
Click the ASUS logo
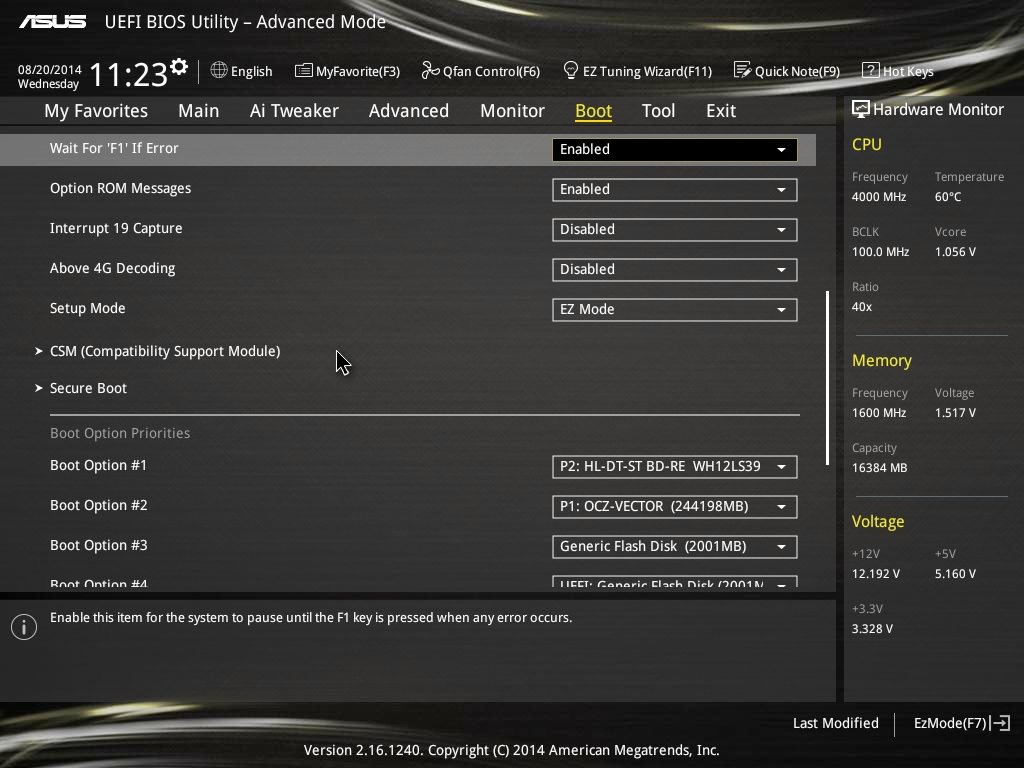tap(52, 22)
